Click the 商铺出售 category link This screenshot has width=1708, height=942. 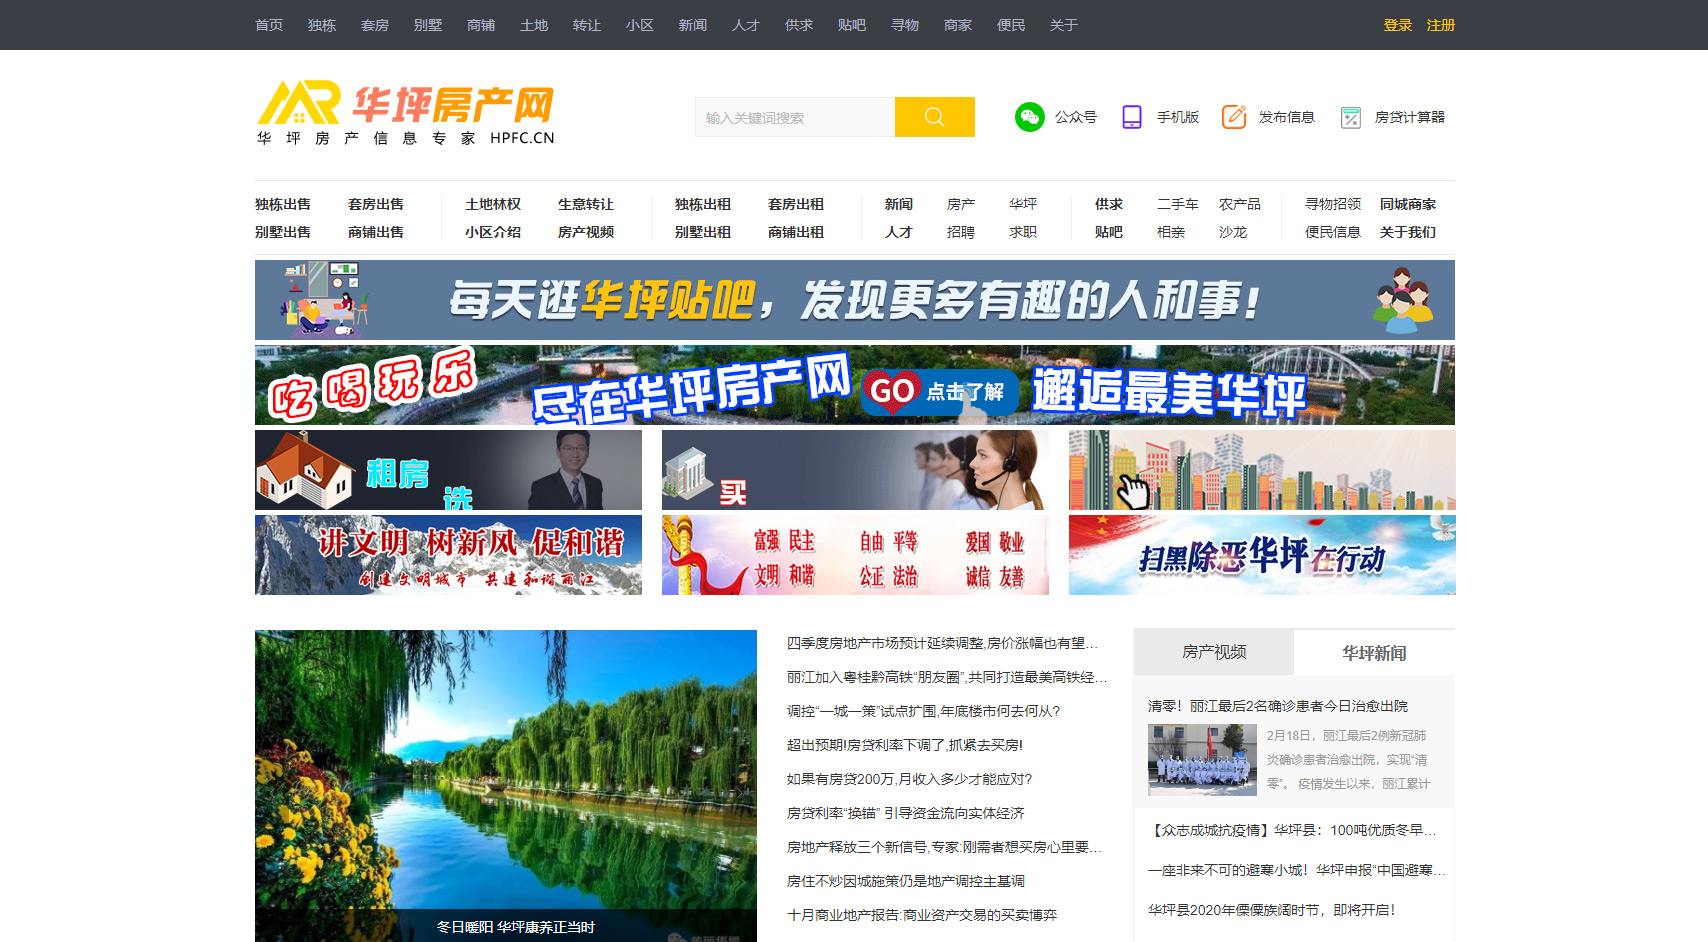coord(376,232)
